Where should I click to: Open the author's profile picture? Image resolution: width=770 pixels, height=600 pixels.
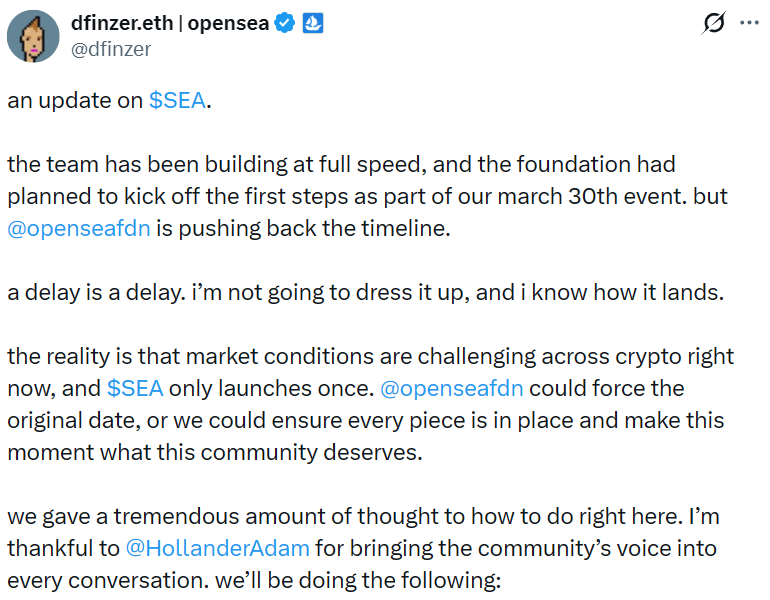point(32,36)
